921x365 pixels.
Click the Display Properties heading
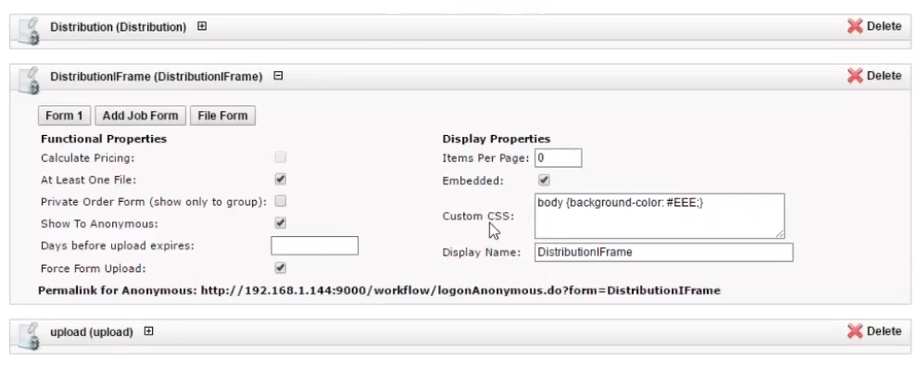(496, 139)
